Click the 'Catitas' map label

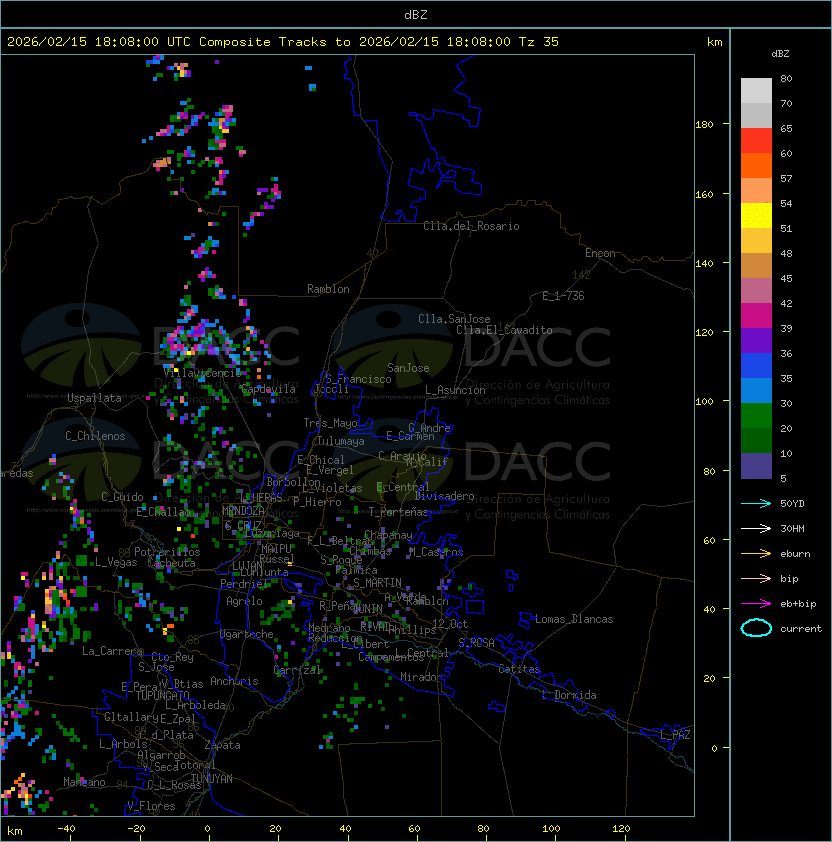click(519, 669)
